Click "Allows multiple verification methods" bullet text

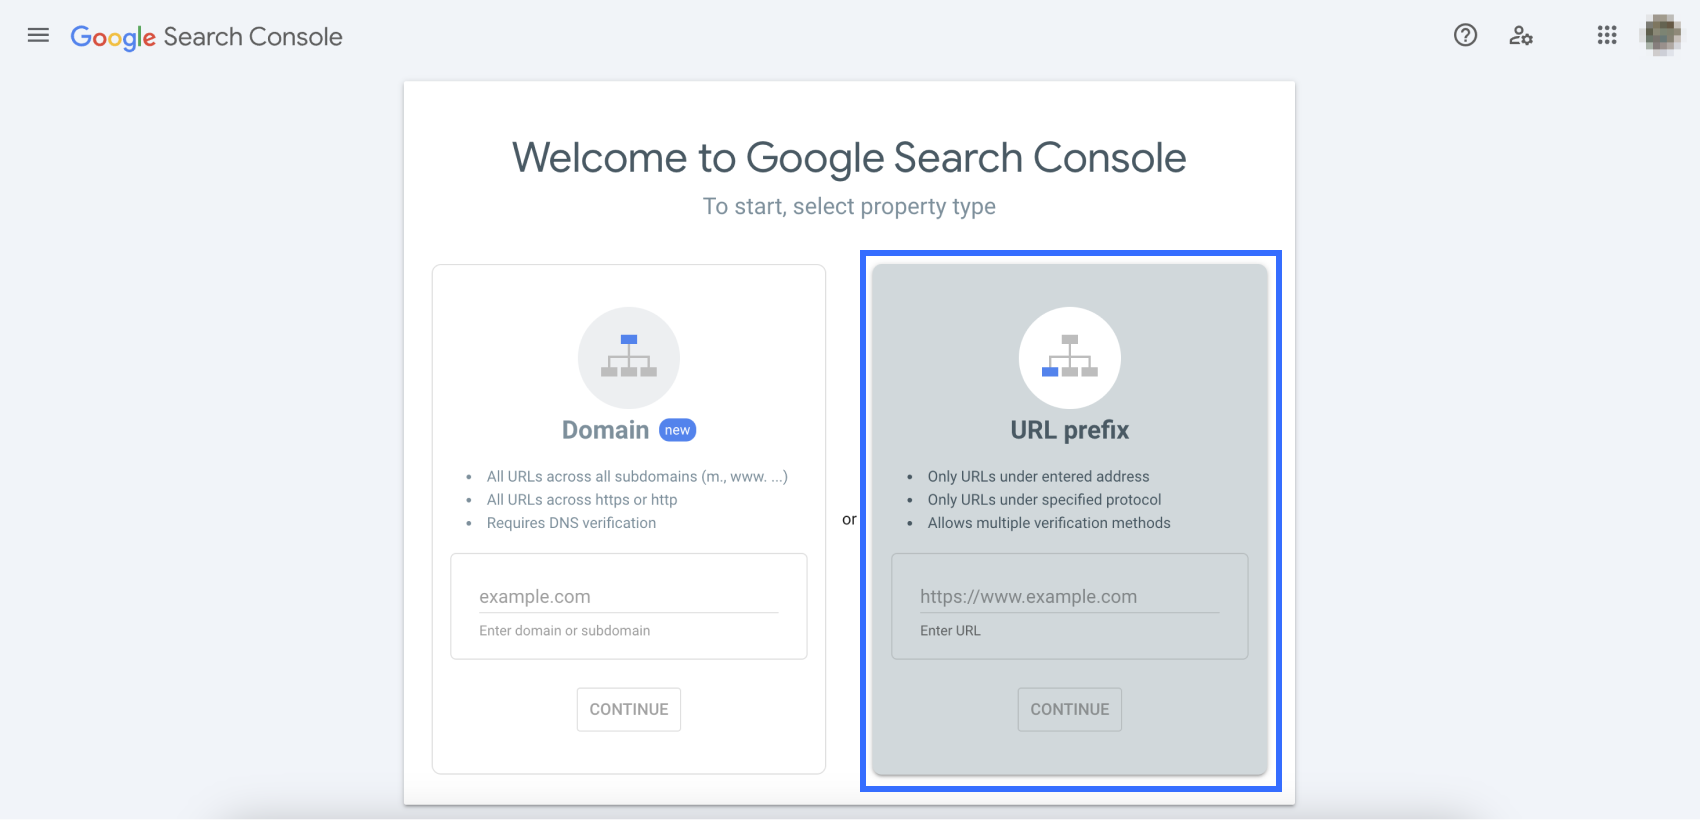[x=1048, y=523]
